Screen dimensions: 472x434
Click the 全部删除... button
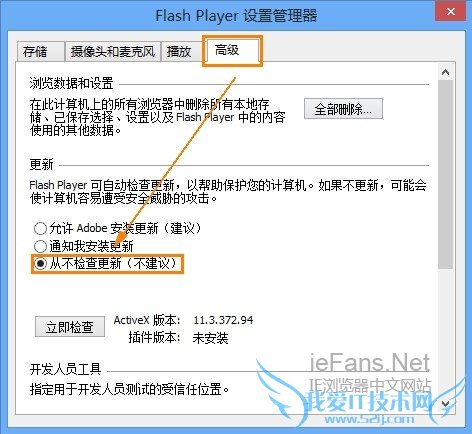pos(343,109)
